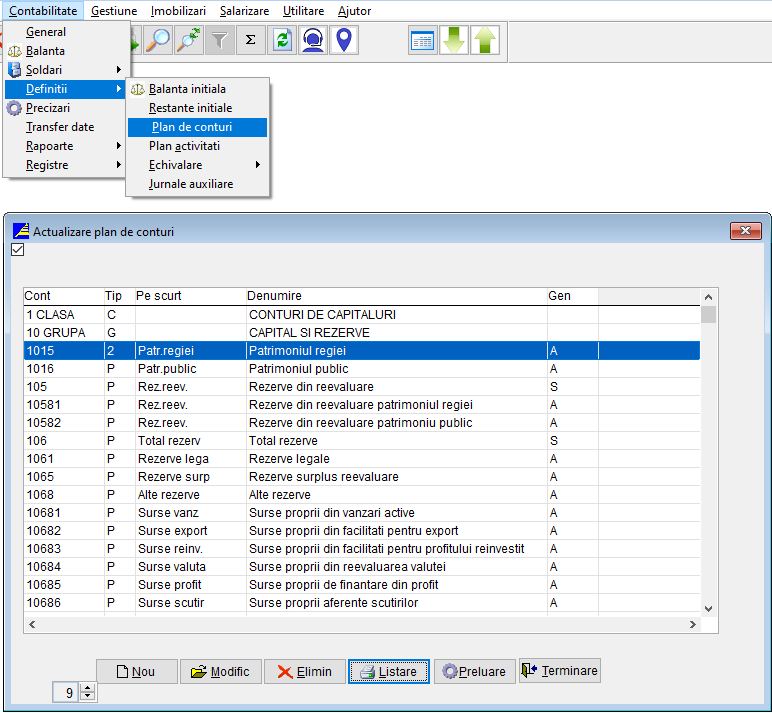Click cell Patrimoniul regiei in the selected row
Screen dimensions: 772x713
[x=396, y=351]
